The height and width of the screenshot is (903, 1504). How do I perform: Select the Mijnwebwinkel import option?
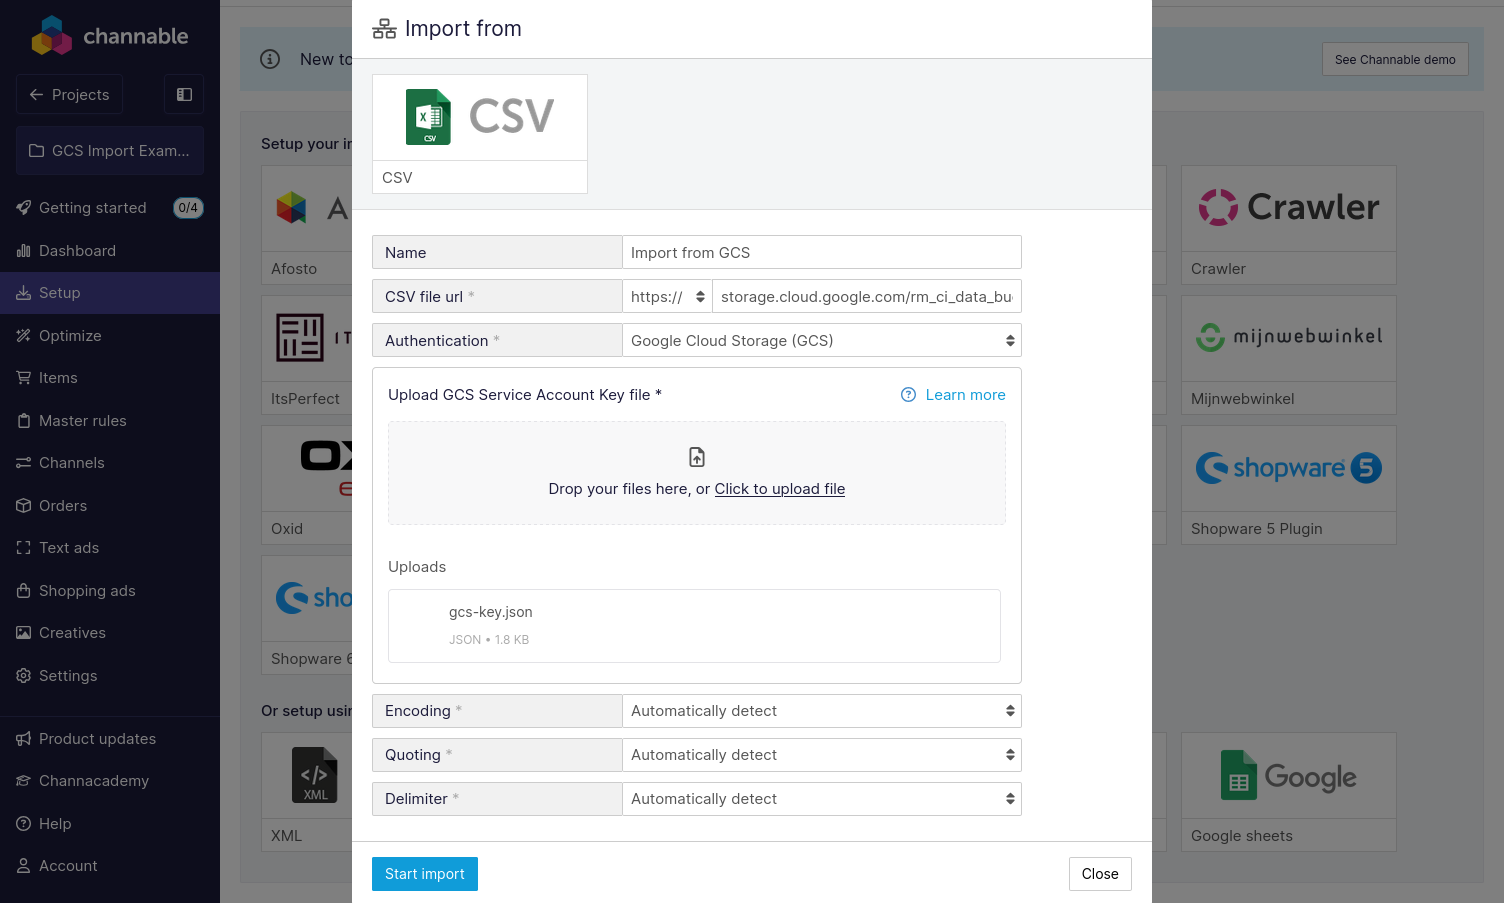pyautogui.click(x=1288, y=354)
